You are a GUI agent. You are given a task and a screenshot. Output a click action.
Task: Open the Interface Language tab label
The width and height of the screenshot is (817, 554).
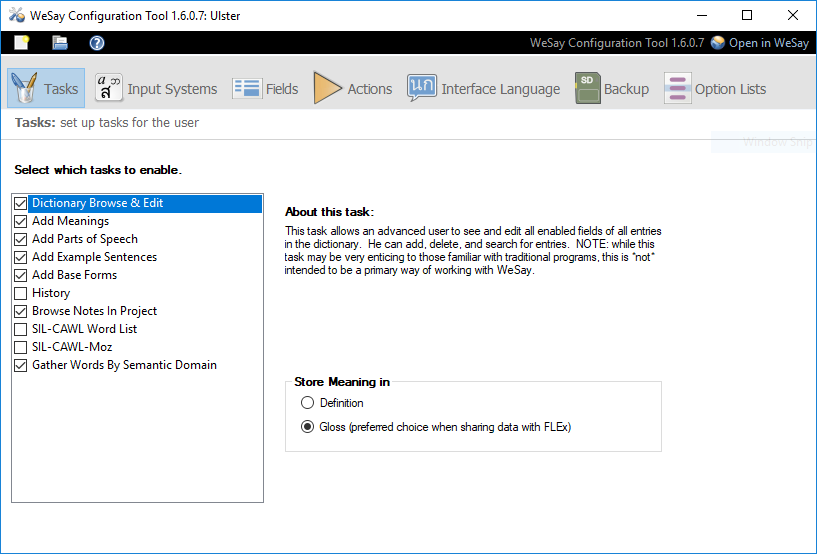[x=501, y=89]
